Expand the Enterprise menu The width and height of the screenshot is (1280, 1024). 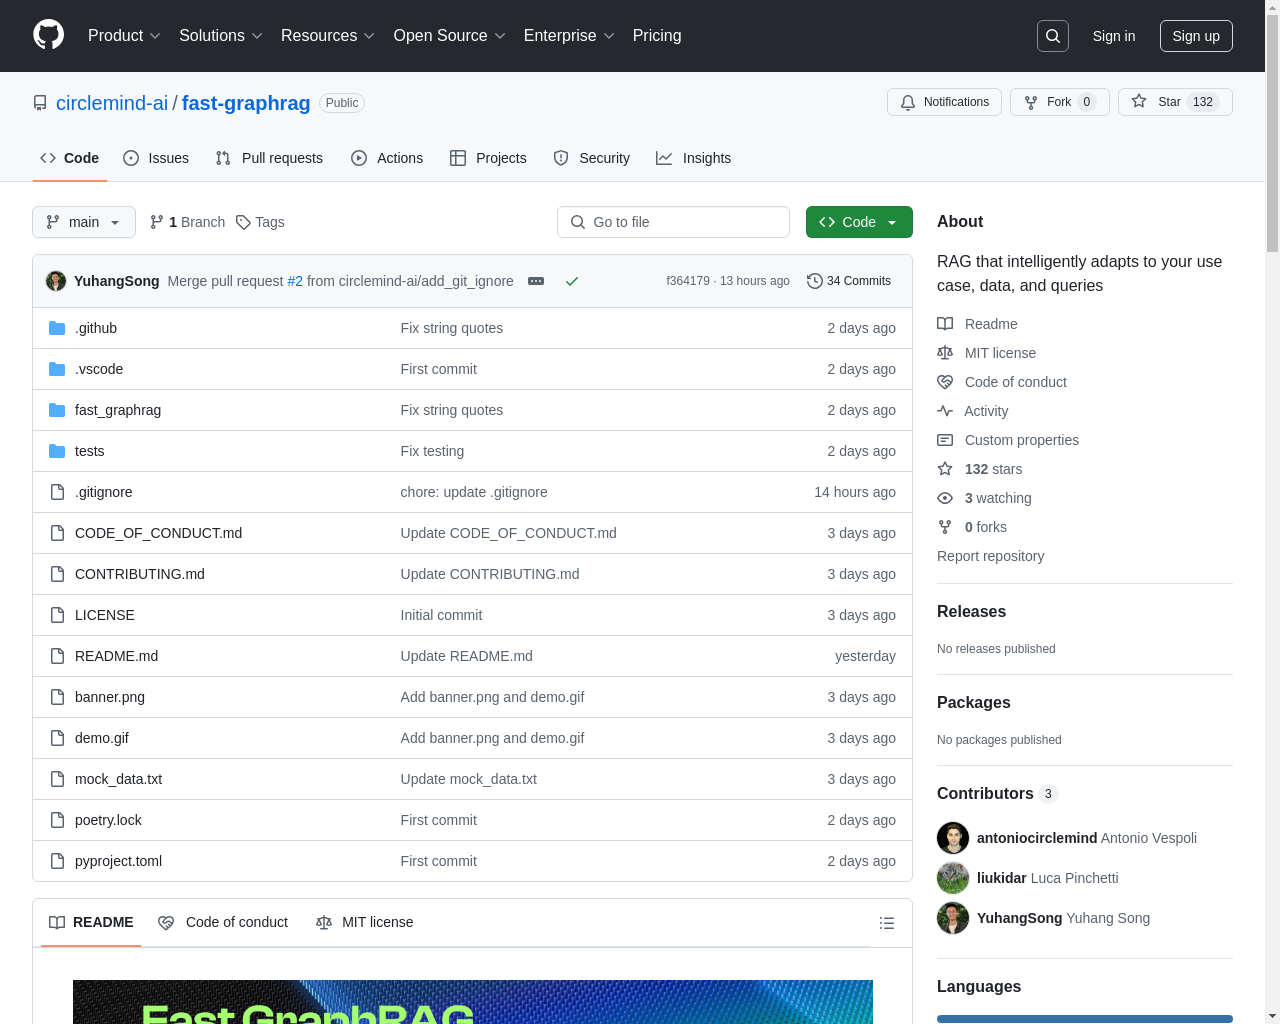pos(569,36)
